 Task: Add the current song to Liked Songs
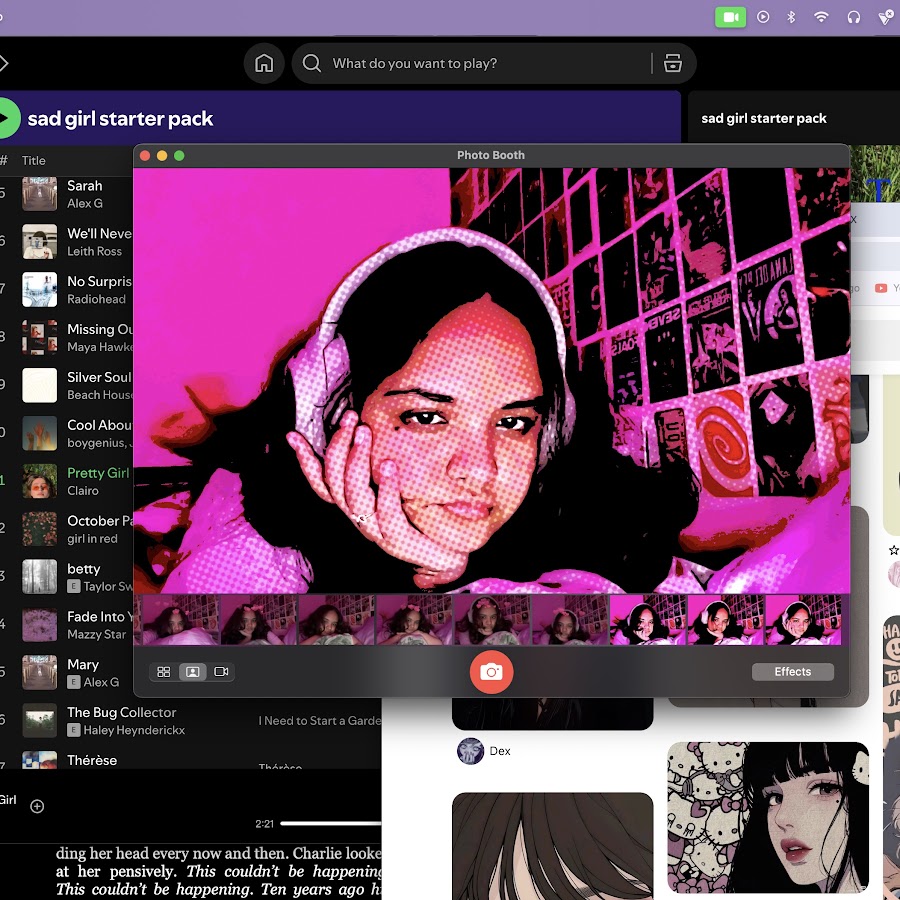(37, 806)
